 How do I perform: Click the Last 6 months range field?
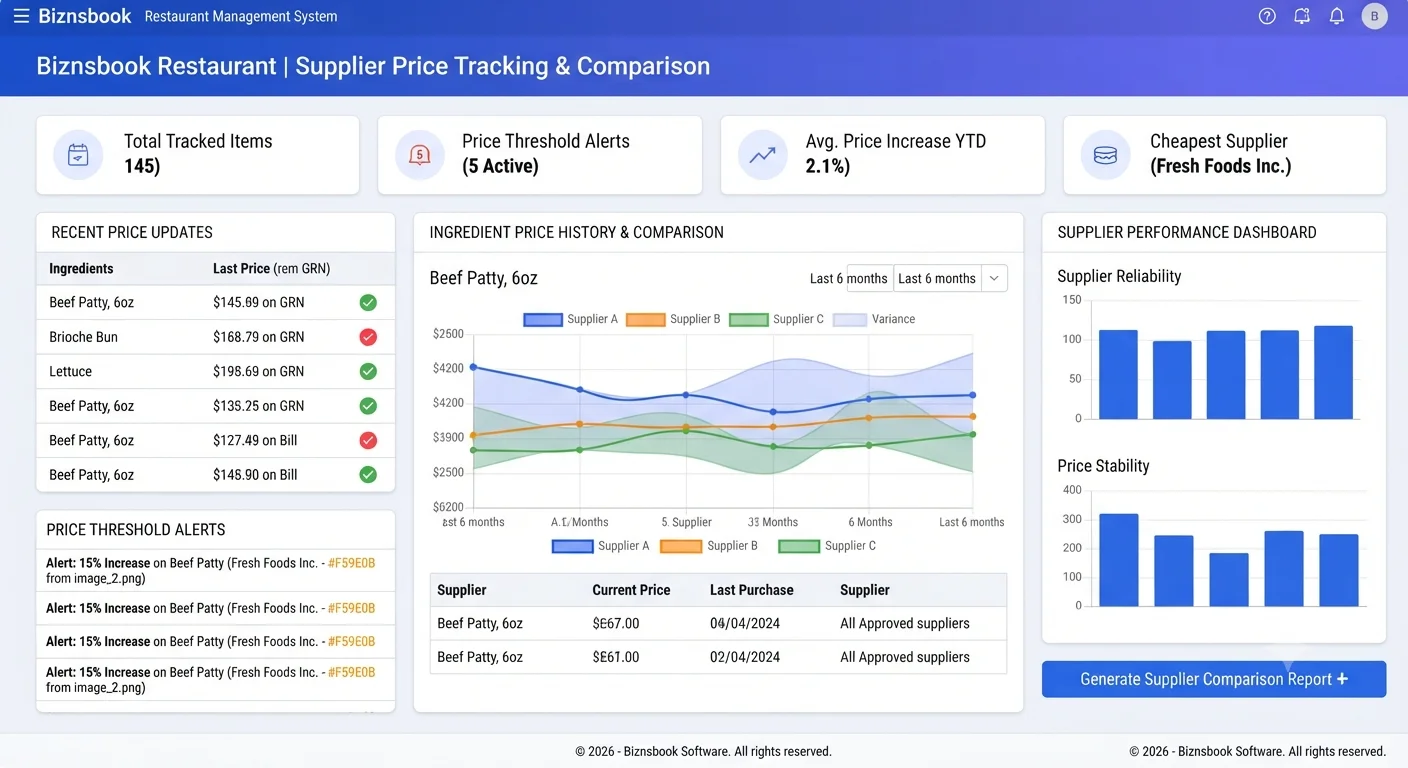(937, 278)
